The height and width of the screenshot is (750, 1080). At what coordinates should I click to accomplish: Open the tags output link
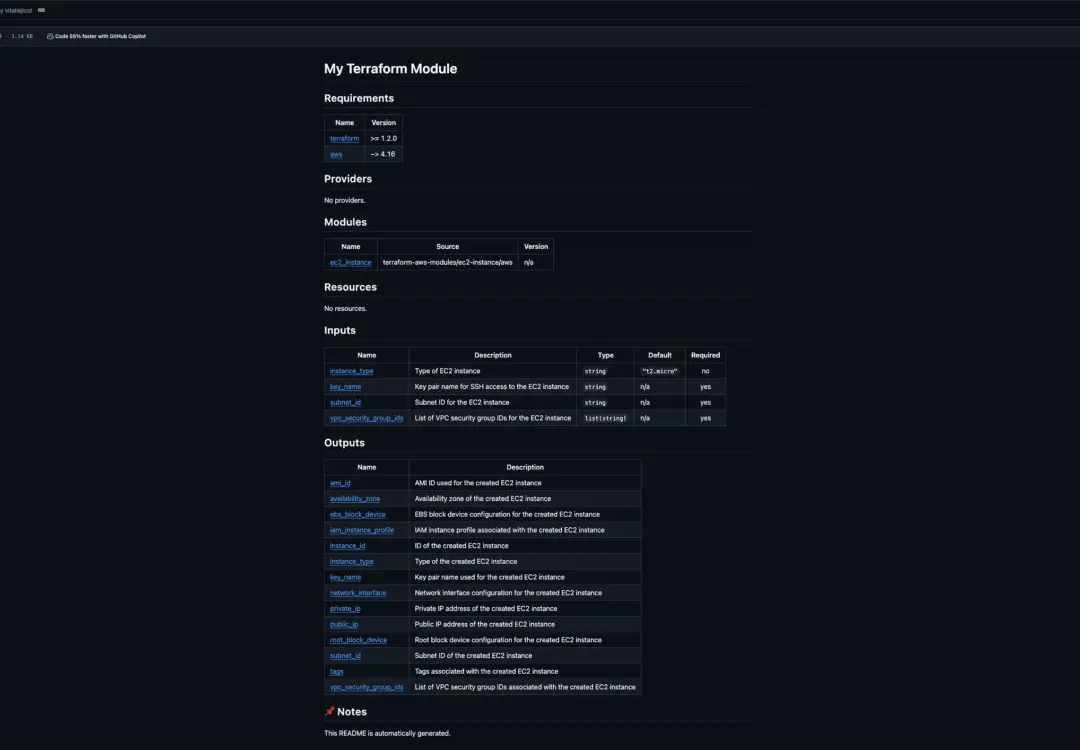pos(337,671)
